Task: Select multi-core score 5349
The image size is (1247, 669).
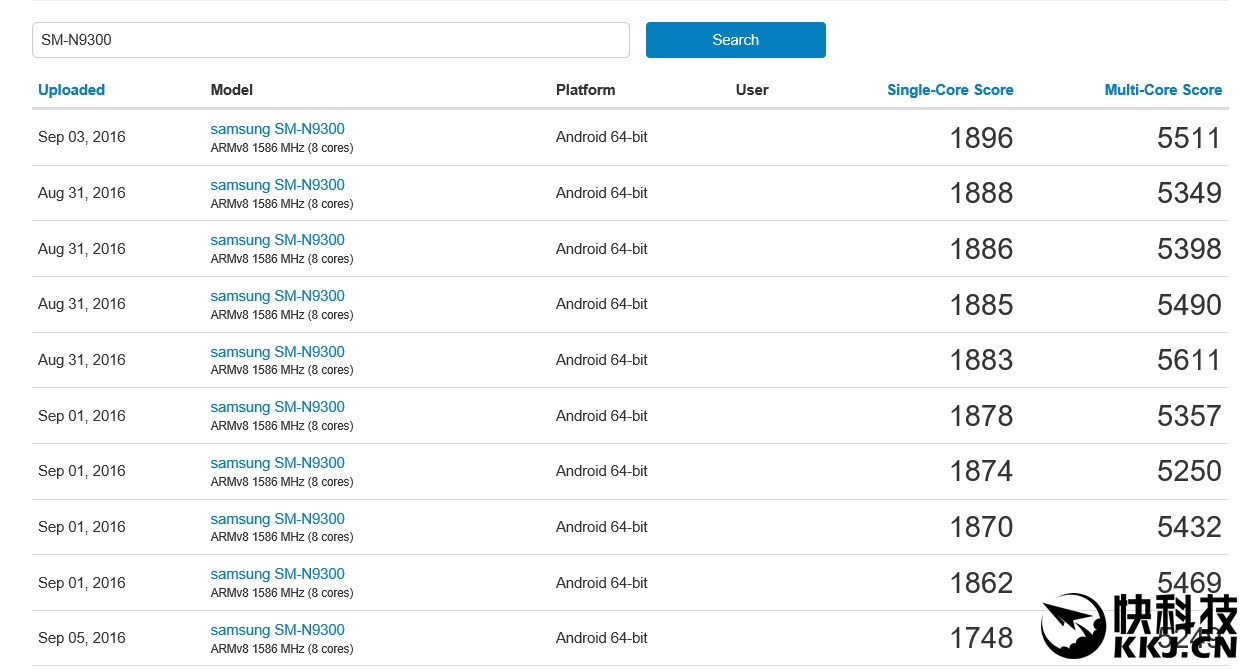Action: (x=1189, y=193)
